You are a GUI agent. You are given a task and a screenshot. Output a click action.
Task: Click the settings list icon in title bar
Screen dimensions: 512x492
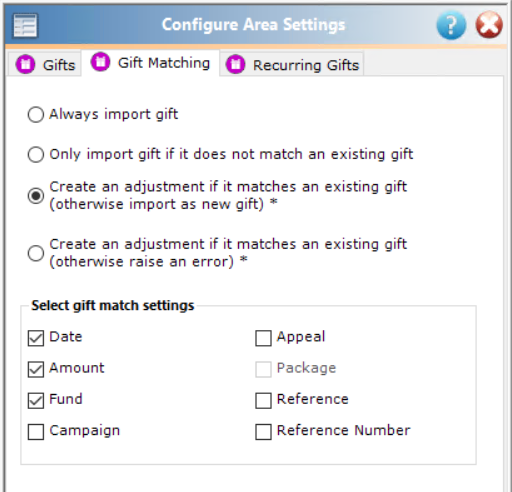click(25, 26)
